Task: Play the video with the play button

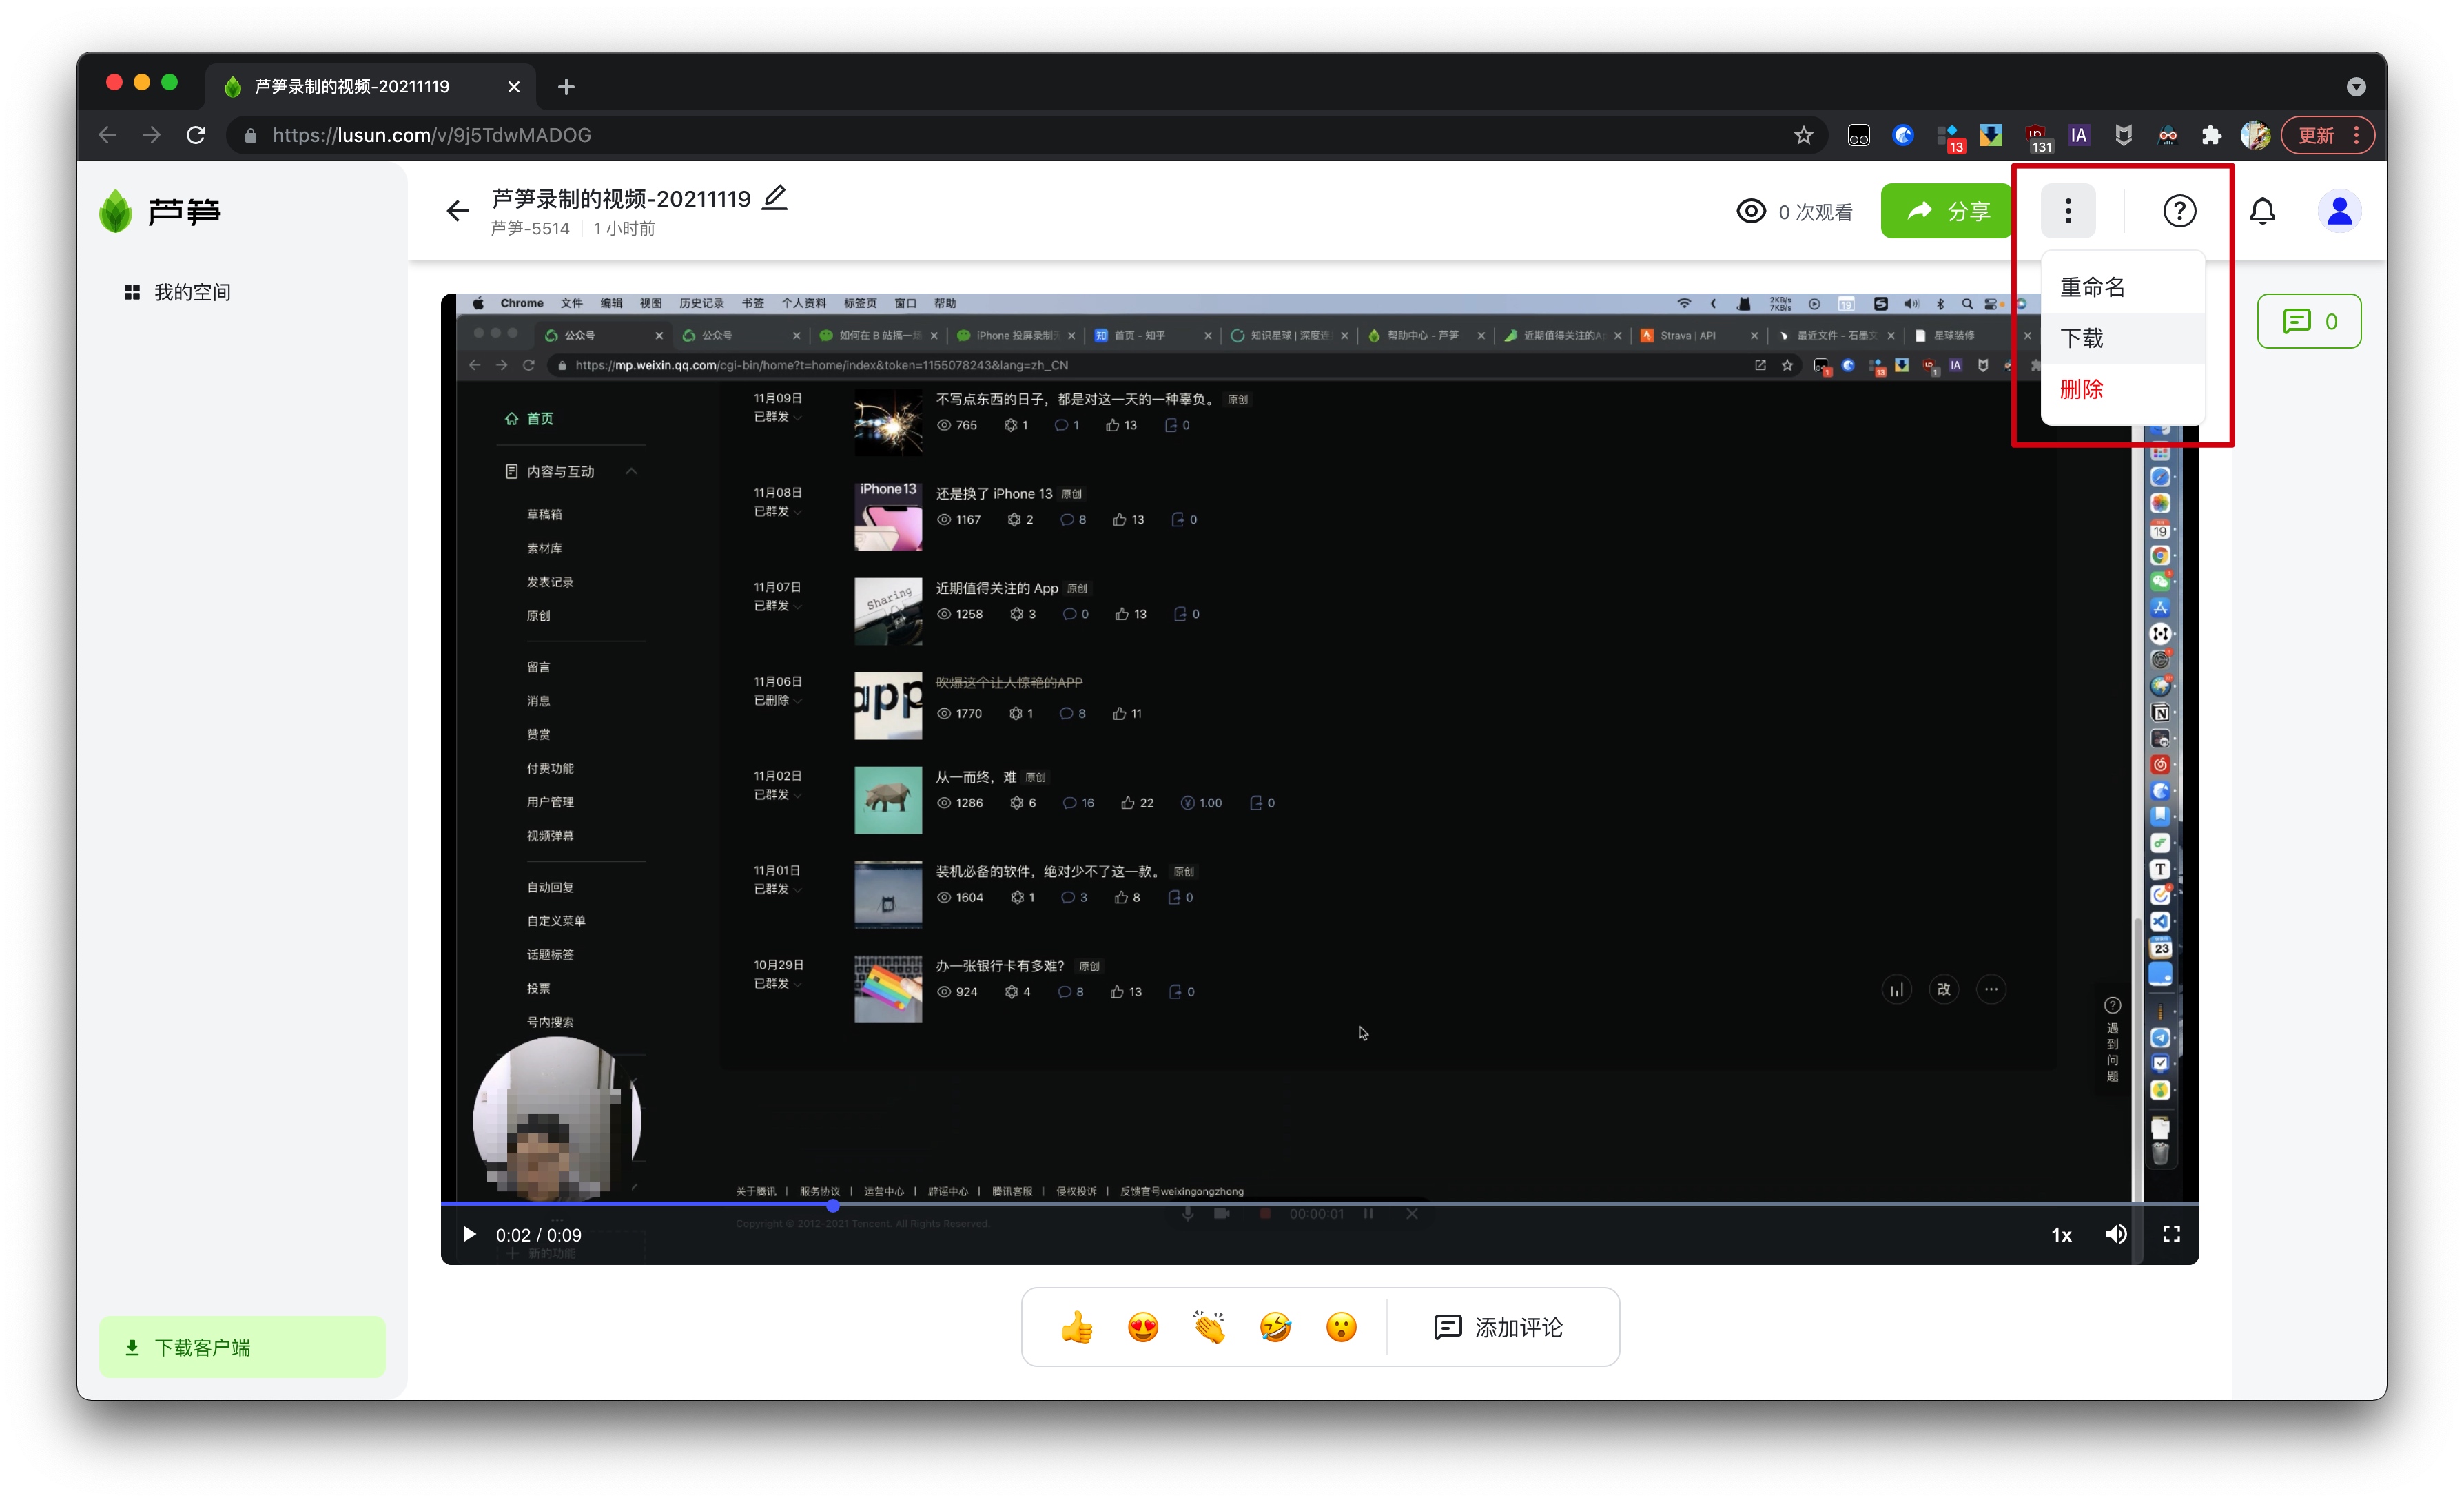Action: coord(469,1234)
